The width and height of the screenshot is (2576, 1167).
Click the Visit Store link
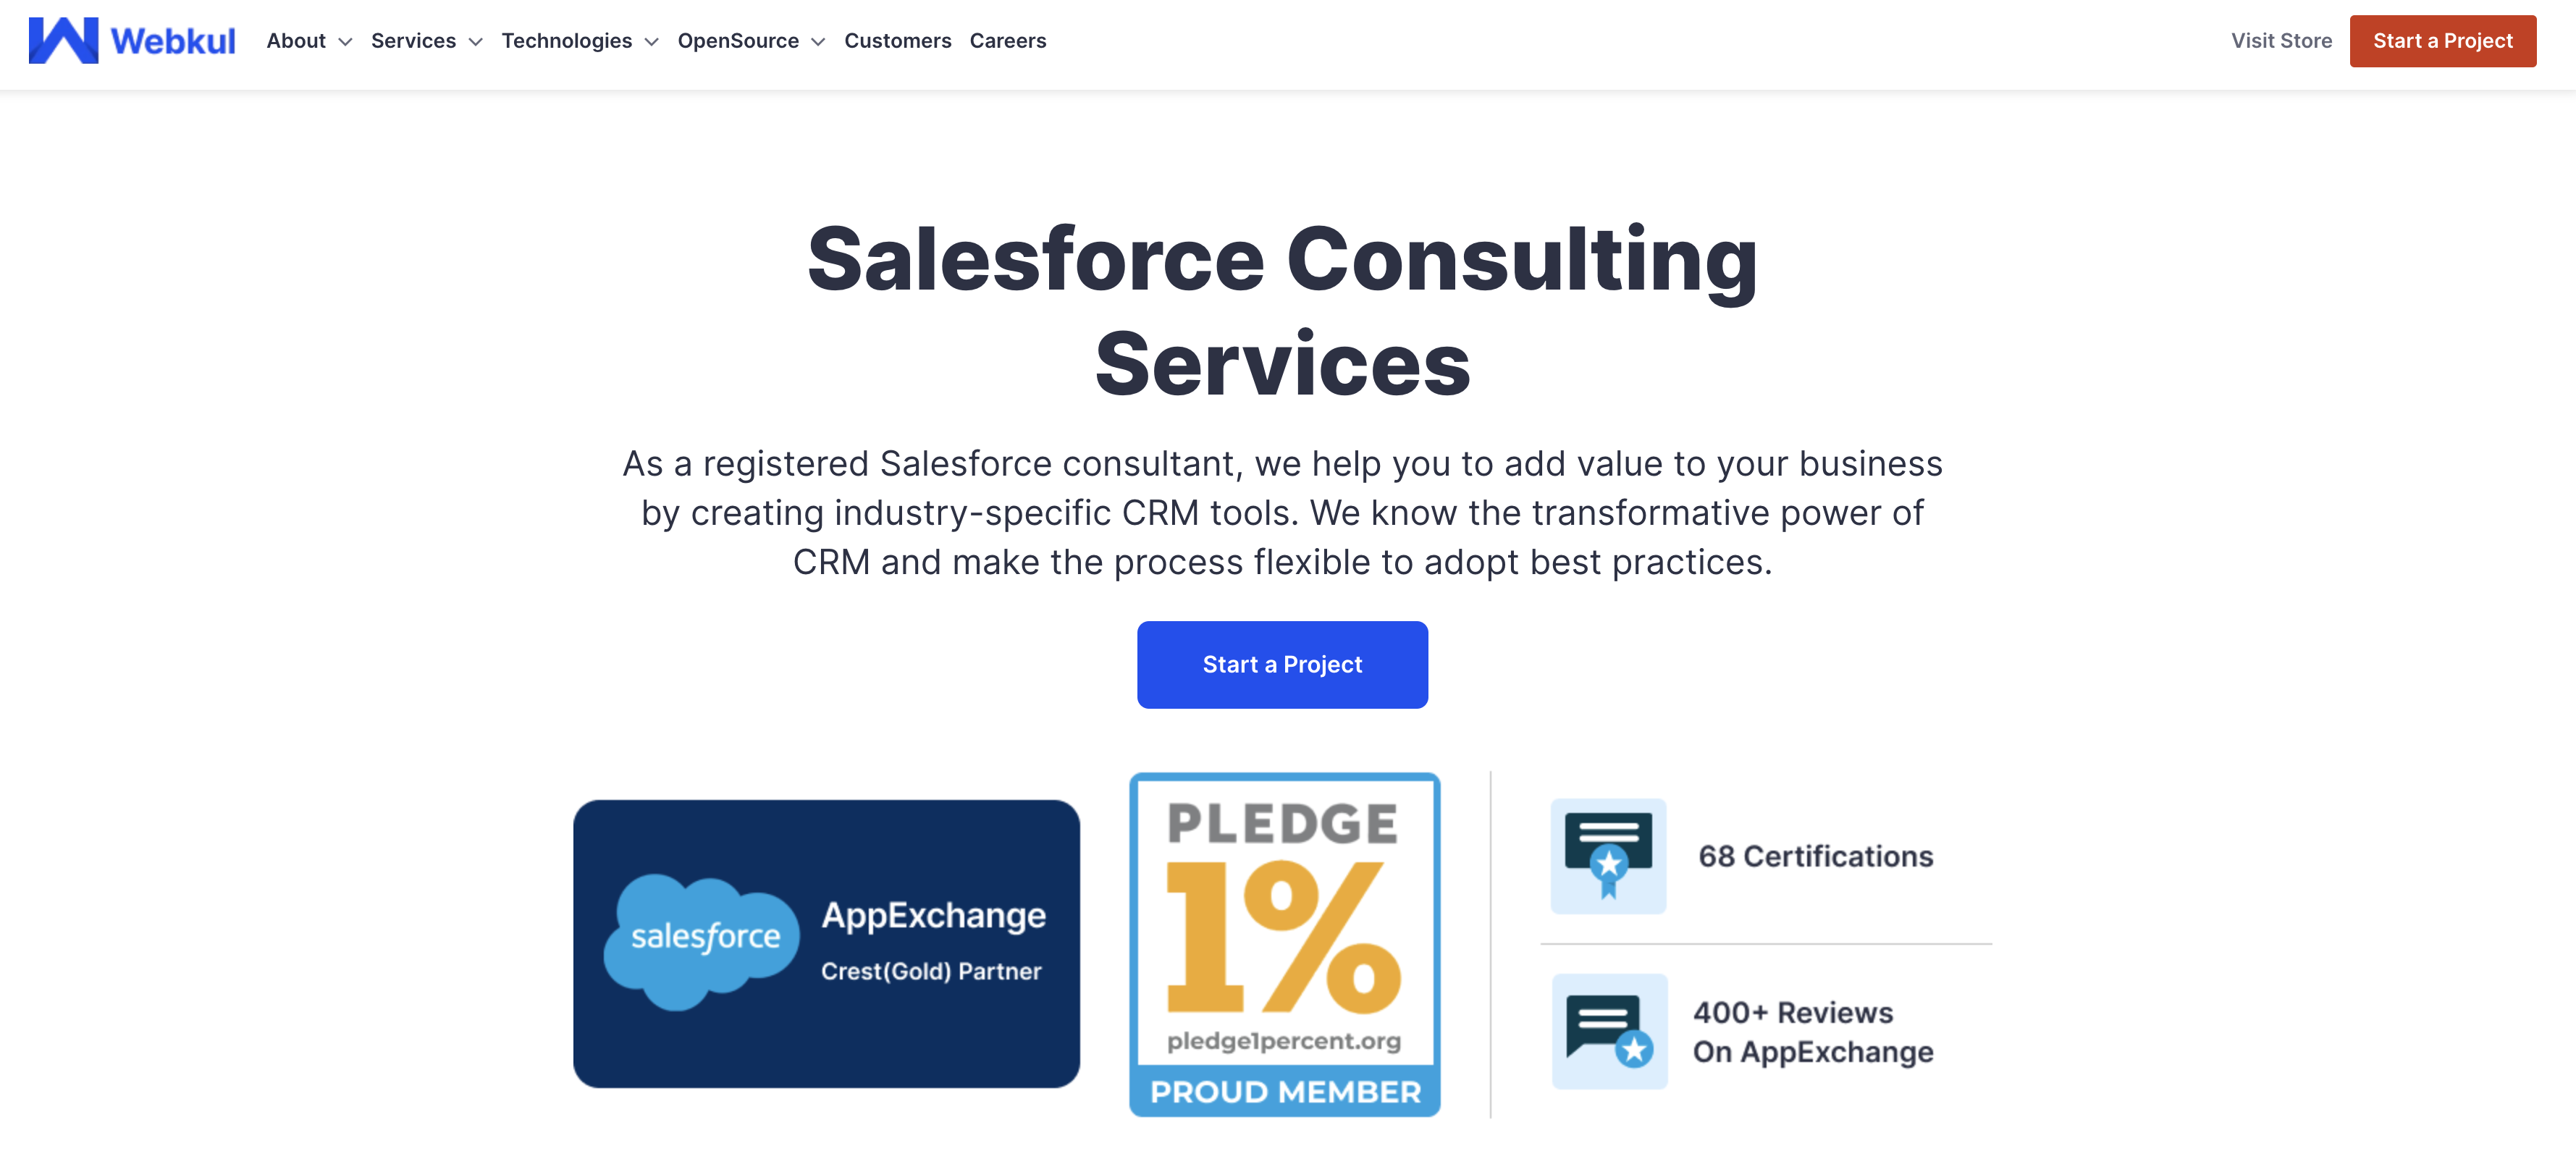tap(2280, 41)
